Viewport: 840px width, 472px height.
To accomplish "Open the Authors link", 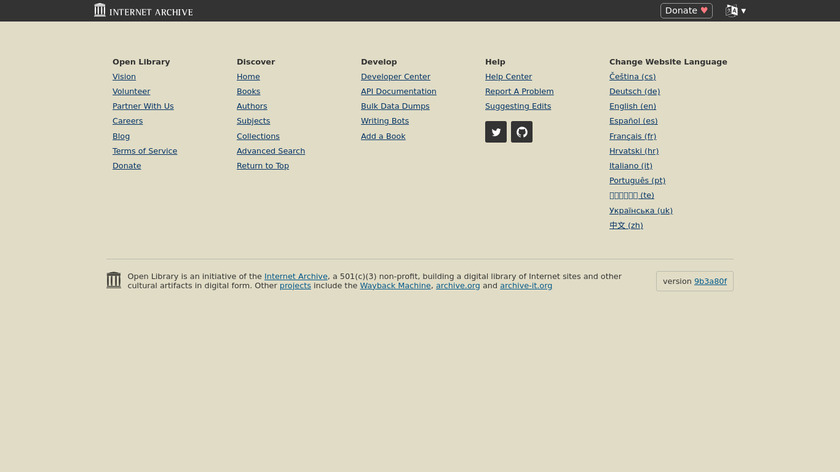I will (x=252, y=106).
